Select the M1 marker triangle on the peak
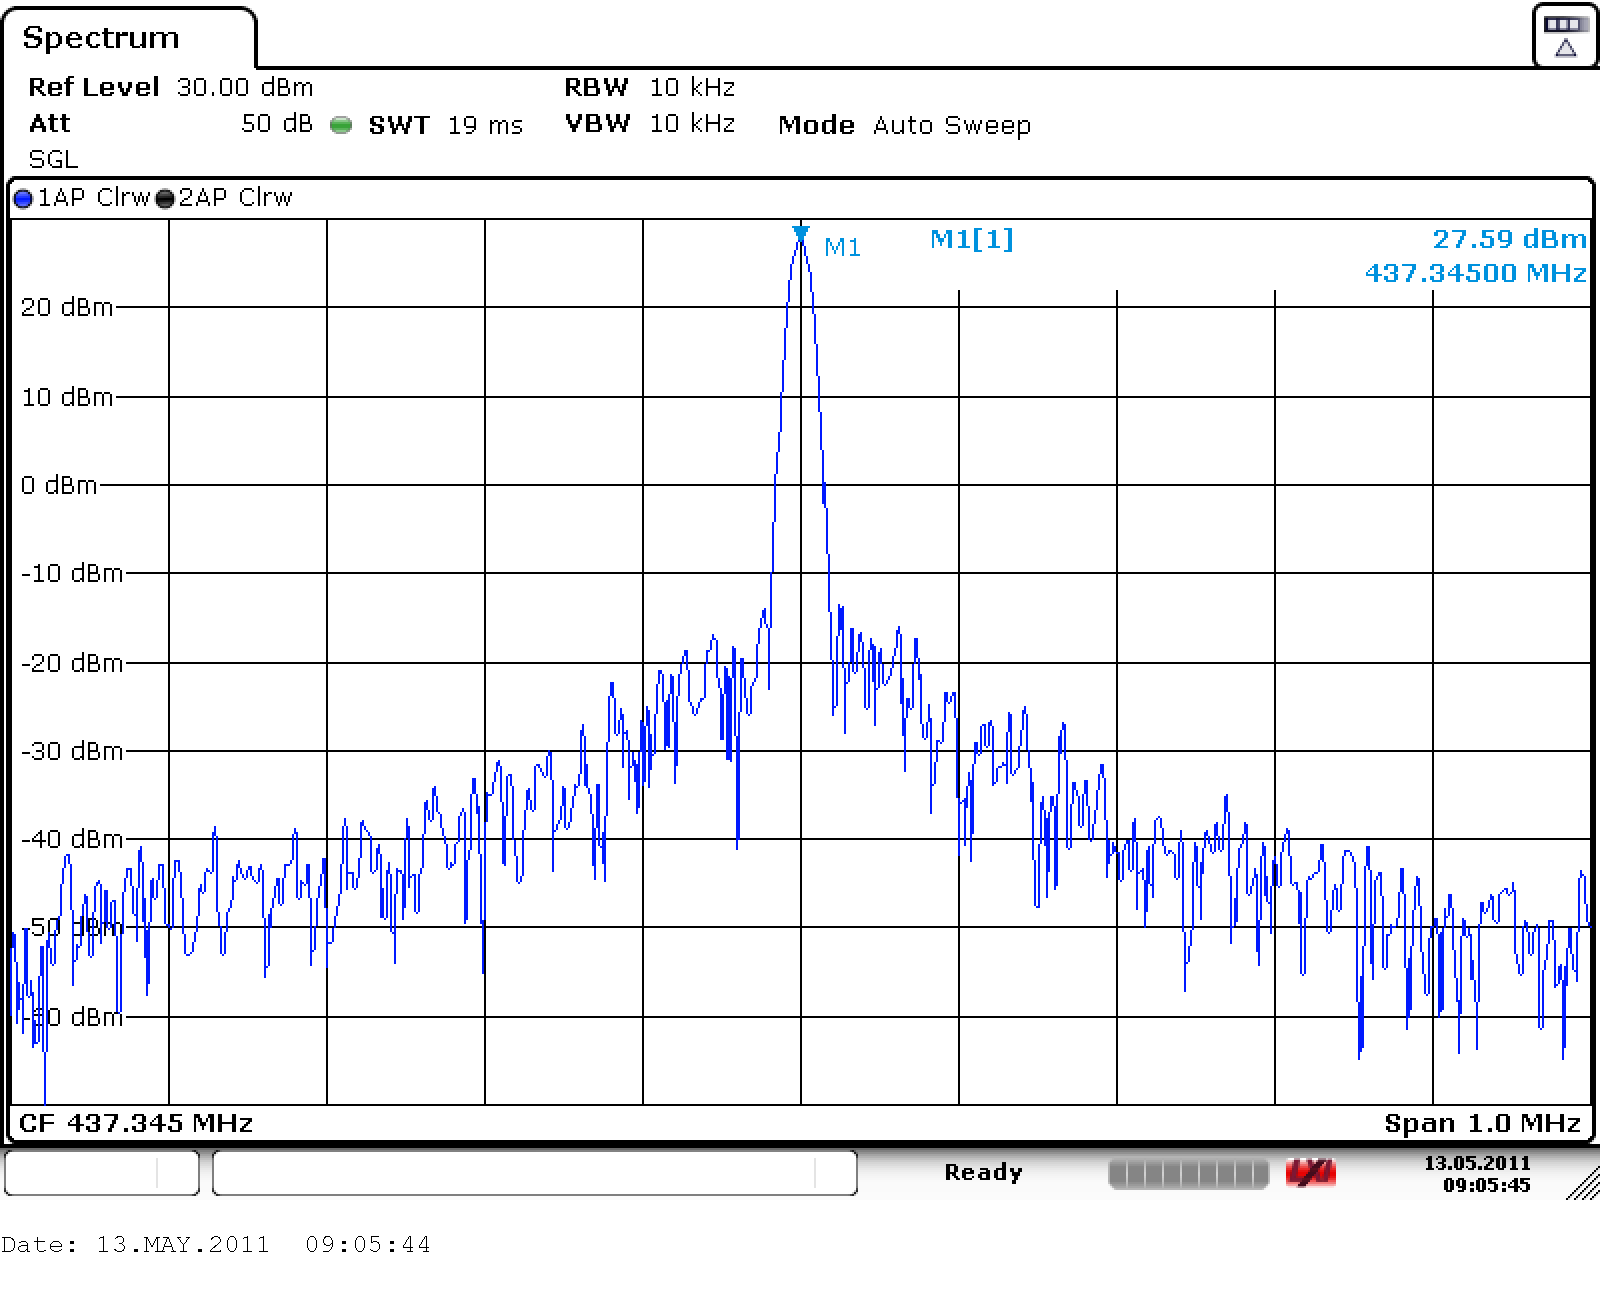 coord(800,234)
